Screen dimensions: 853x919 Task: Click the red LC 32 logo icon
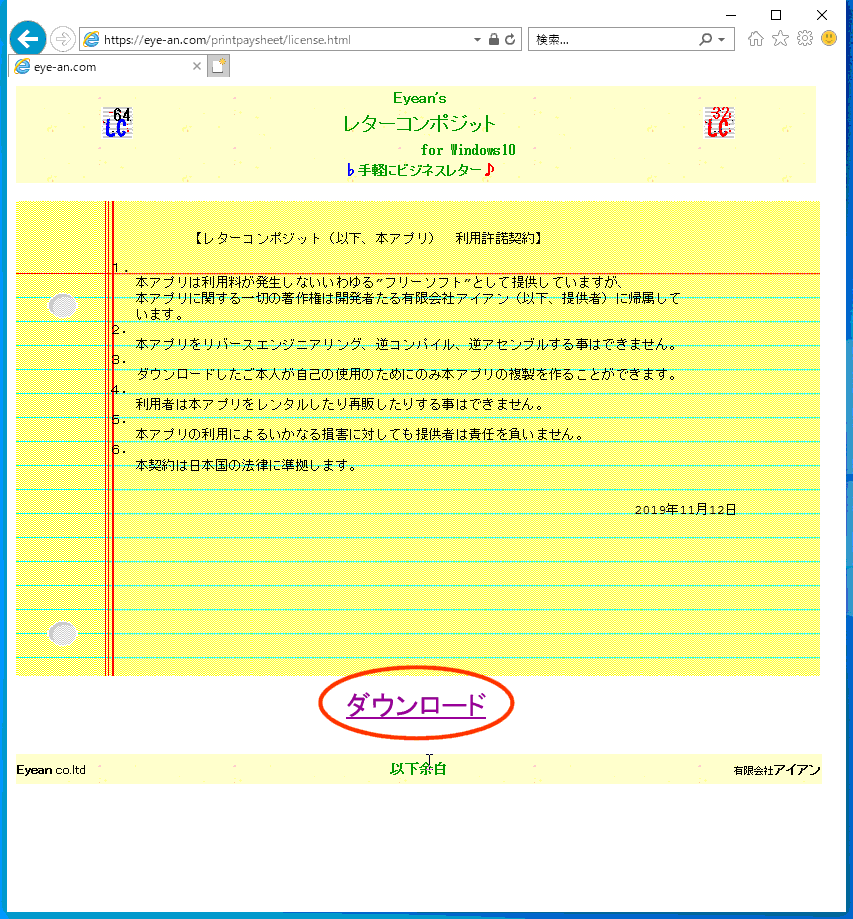tap(719, 122)
